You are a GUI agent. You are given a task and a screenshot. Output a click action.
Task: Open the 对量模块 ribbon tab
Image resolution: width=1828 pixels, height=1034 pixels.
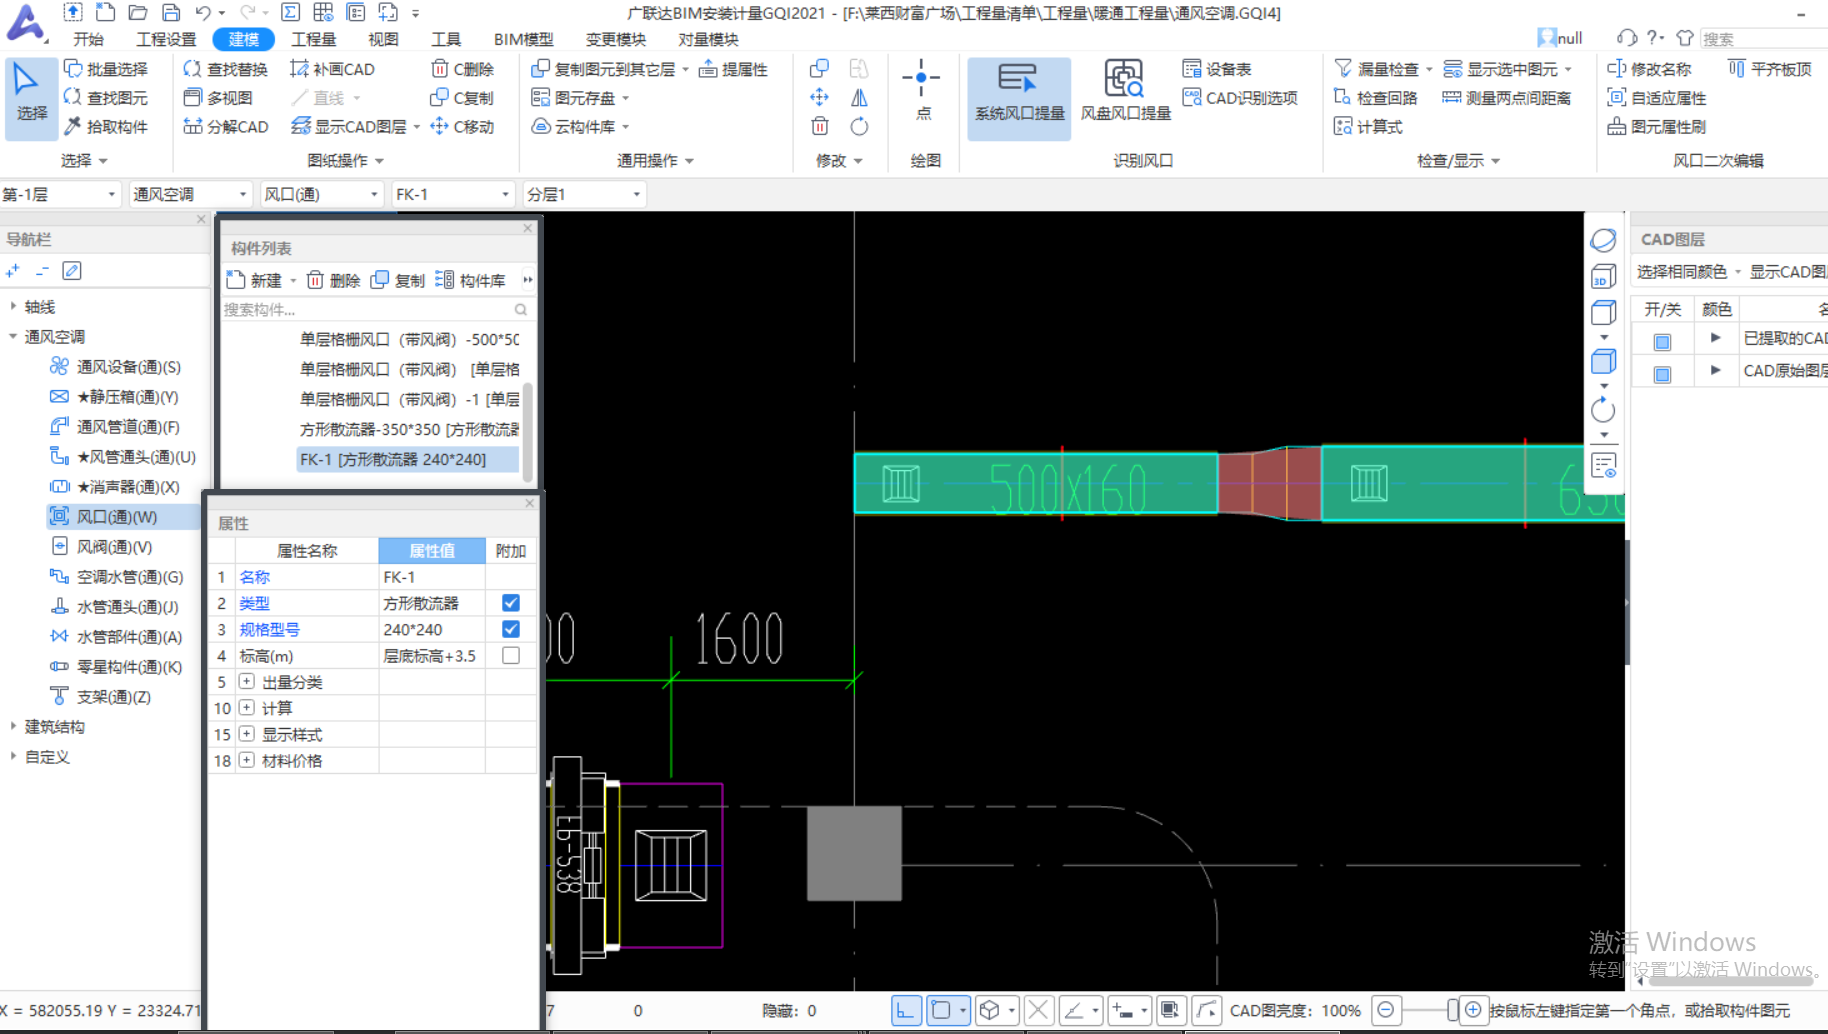(x=708, y=39)
